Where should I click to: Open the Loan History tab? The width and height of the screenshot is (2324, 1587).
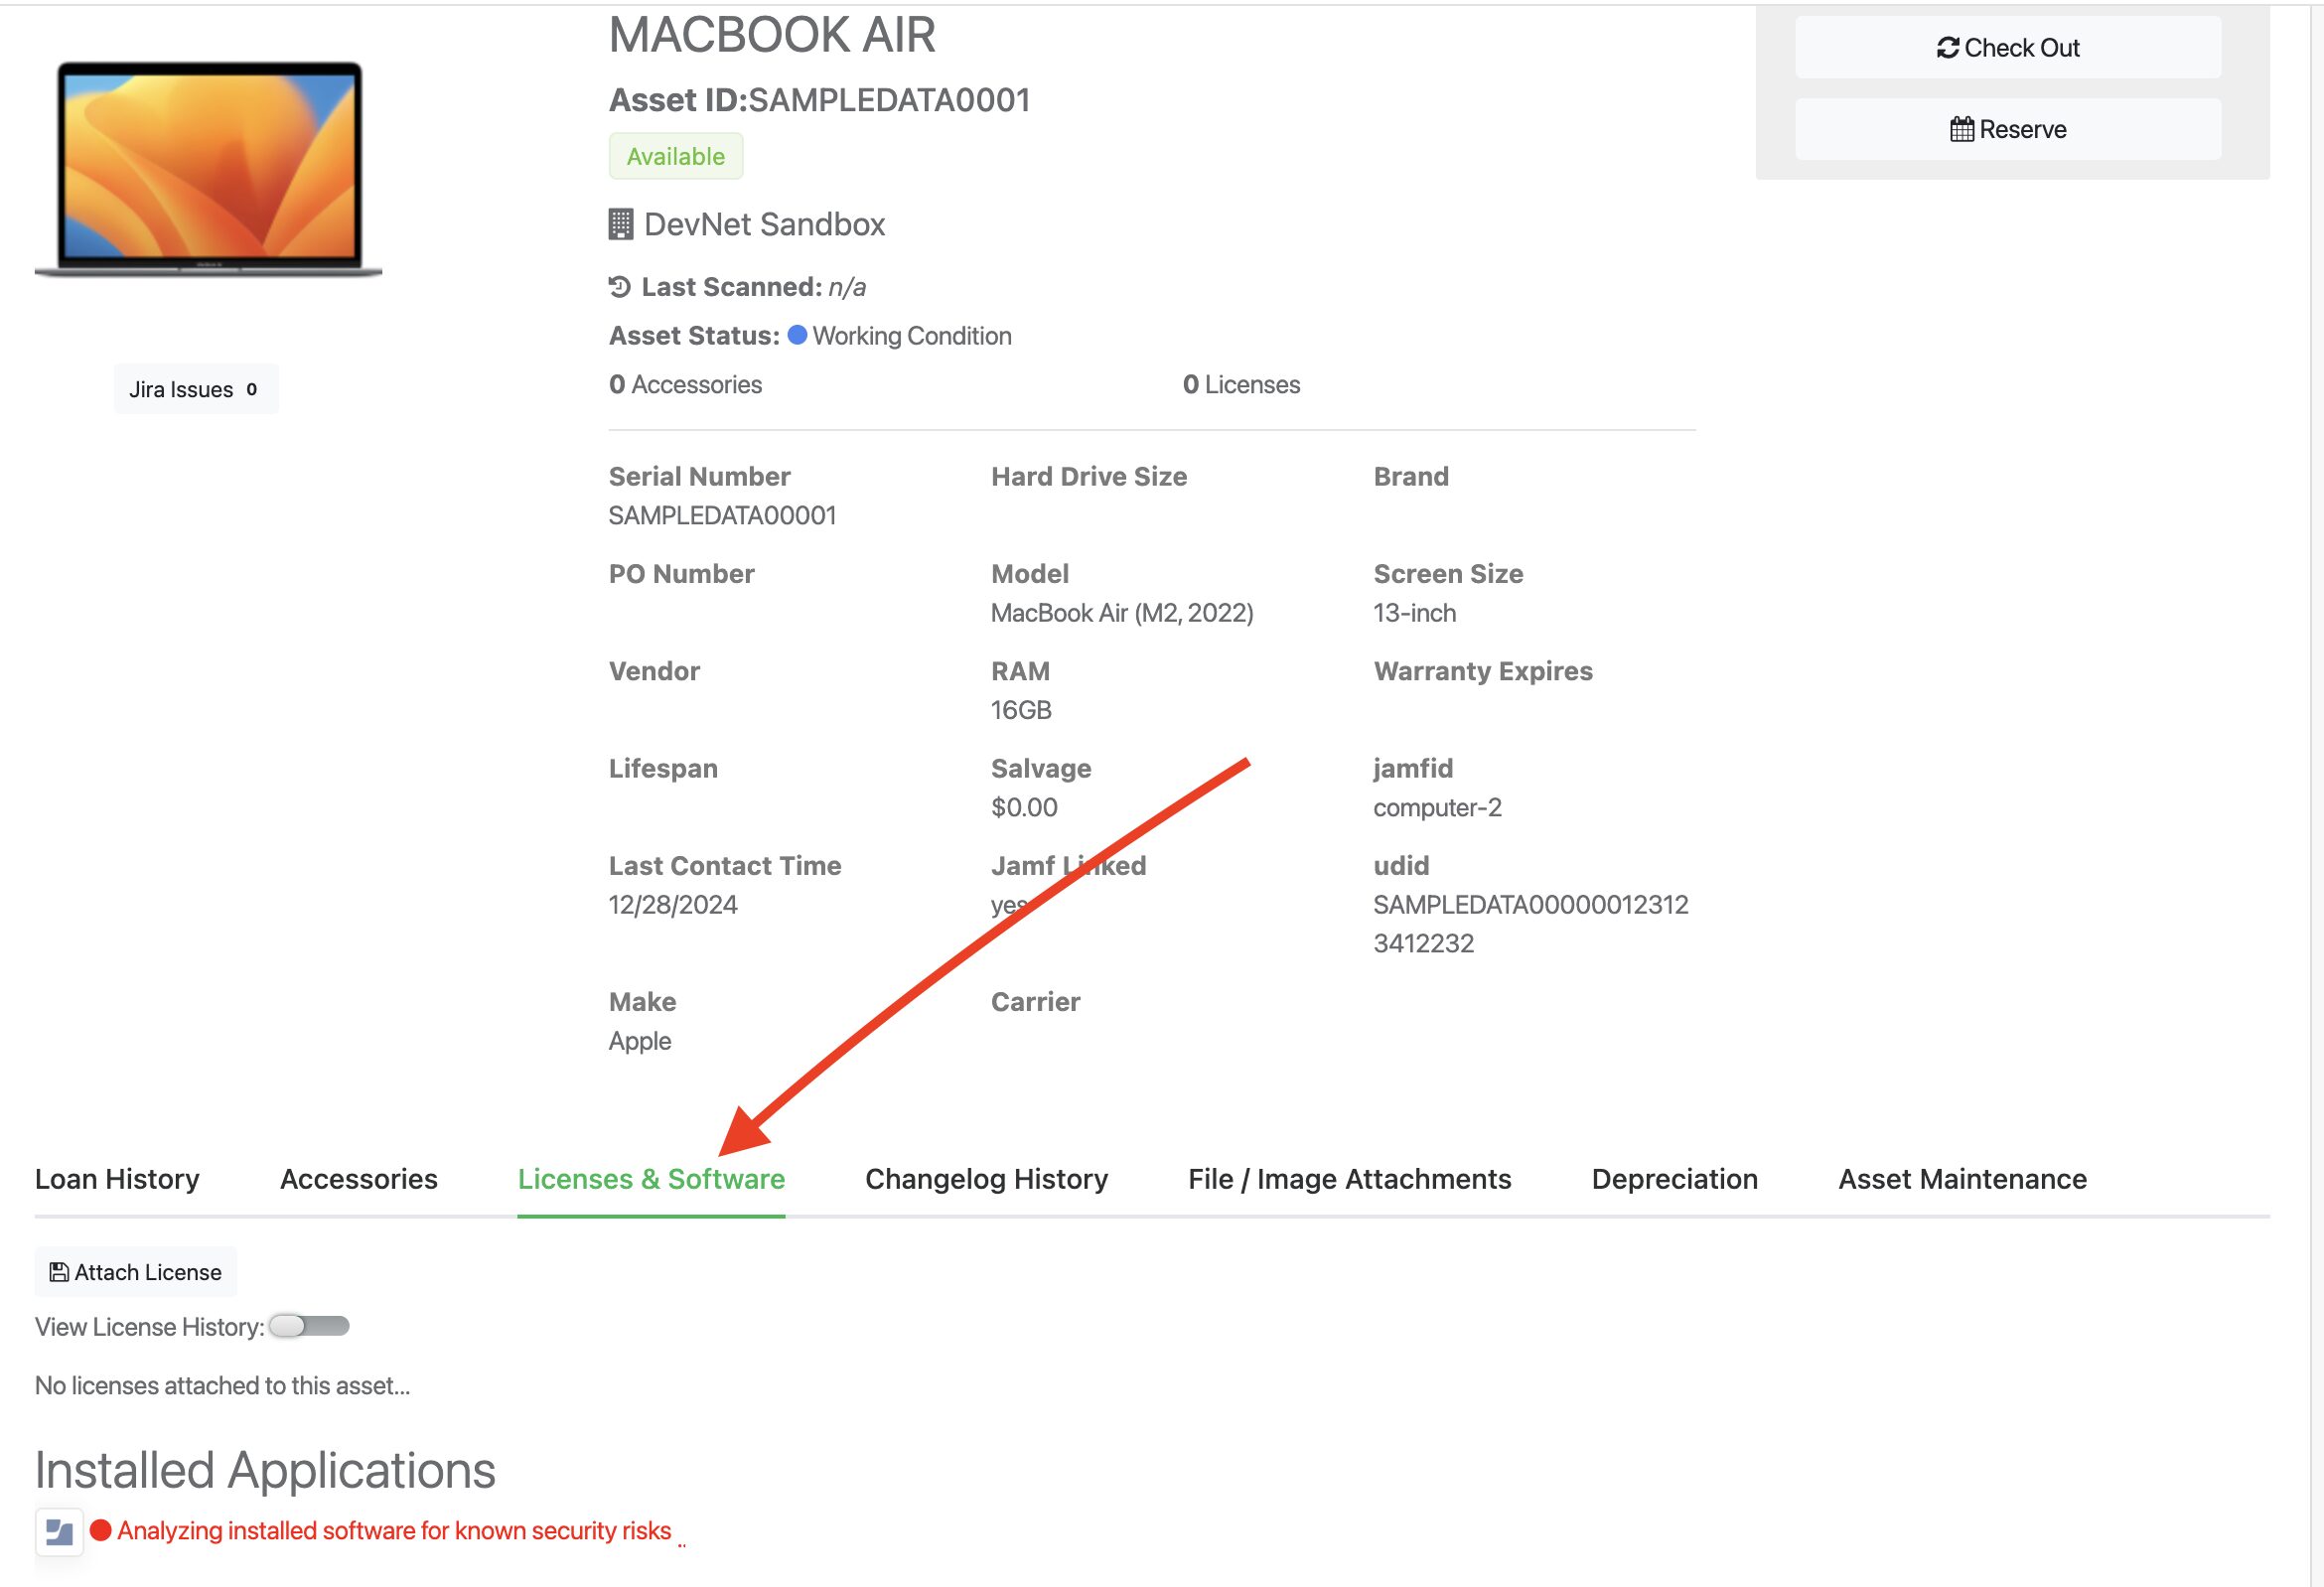[x=117, y=1179]
